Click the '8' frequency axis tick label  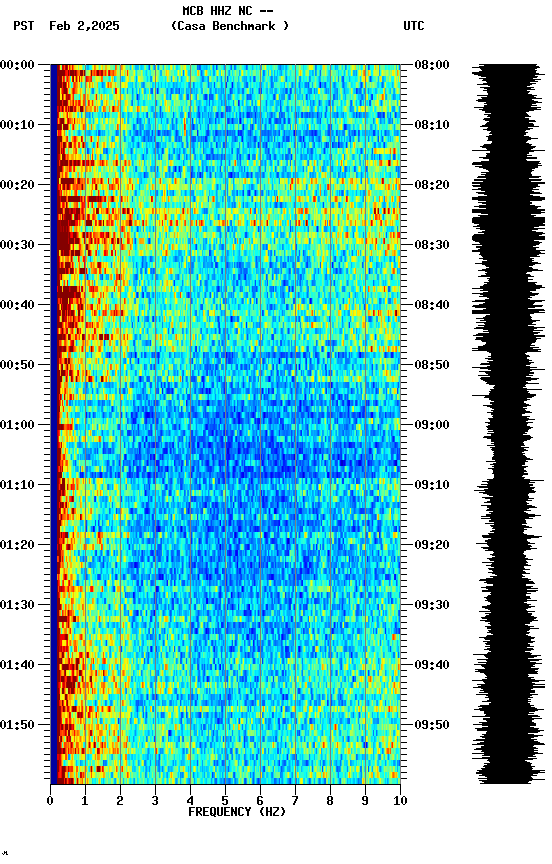(x=330, y=802)
